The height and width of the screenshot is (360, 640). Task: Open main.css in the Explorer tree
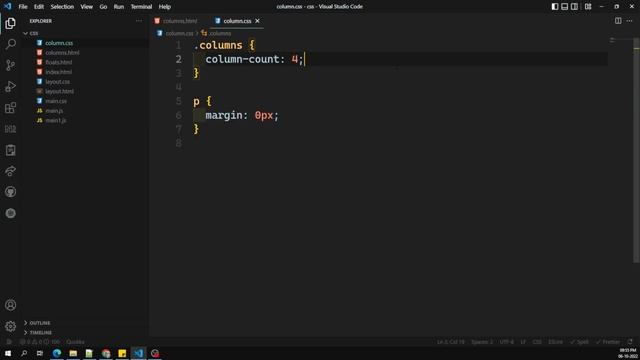tap(56, 101)
